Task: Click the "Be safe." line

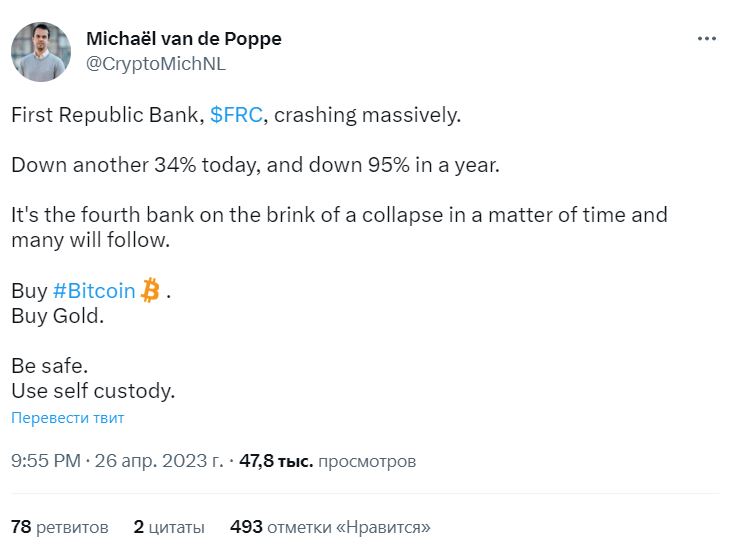Action: click(49, 367)
